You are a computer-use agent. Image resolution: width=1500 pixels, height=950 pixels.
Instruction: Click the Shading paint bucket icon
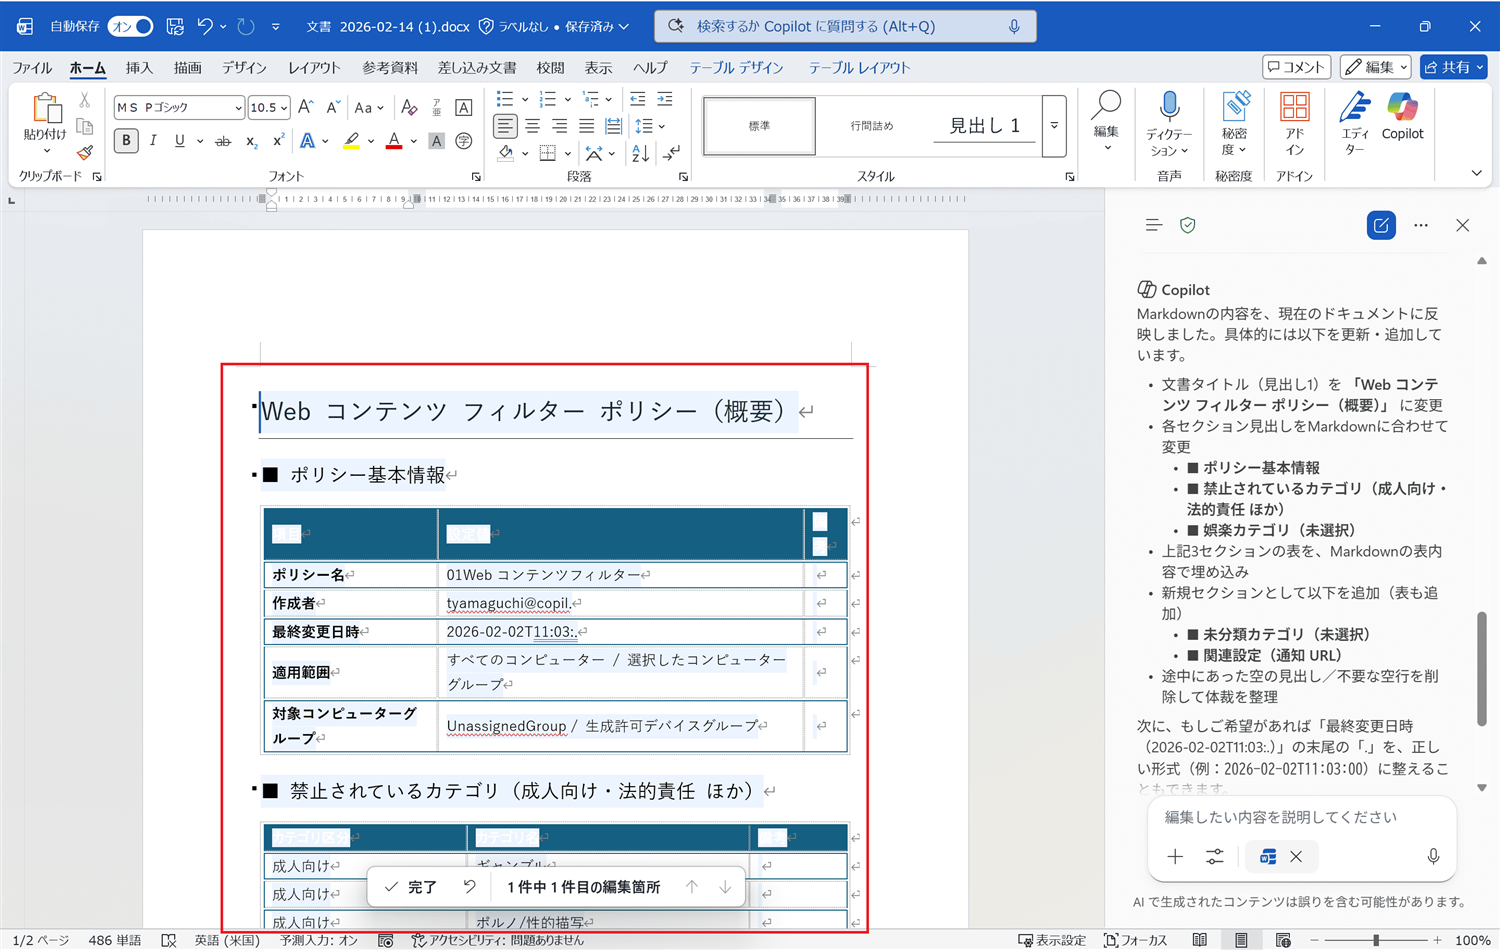pyautogui.click(x=506, y=153)
